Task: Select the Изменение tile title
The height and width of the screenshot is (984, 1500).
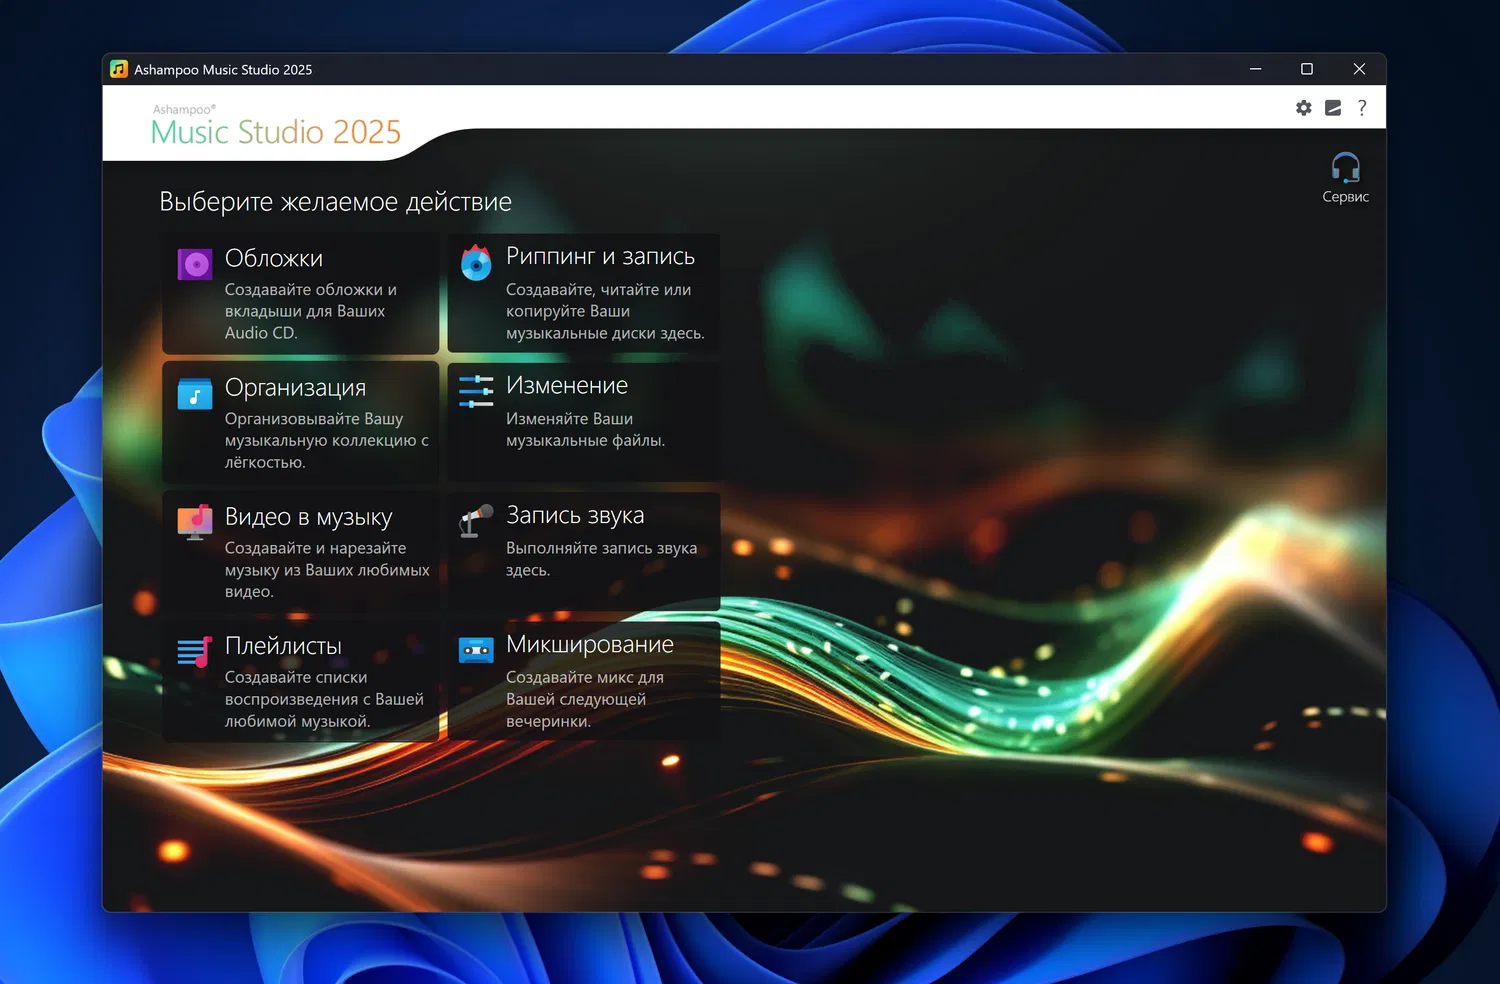Action: click(567, 385)
